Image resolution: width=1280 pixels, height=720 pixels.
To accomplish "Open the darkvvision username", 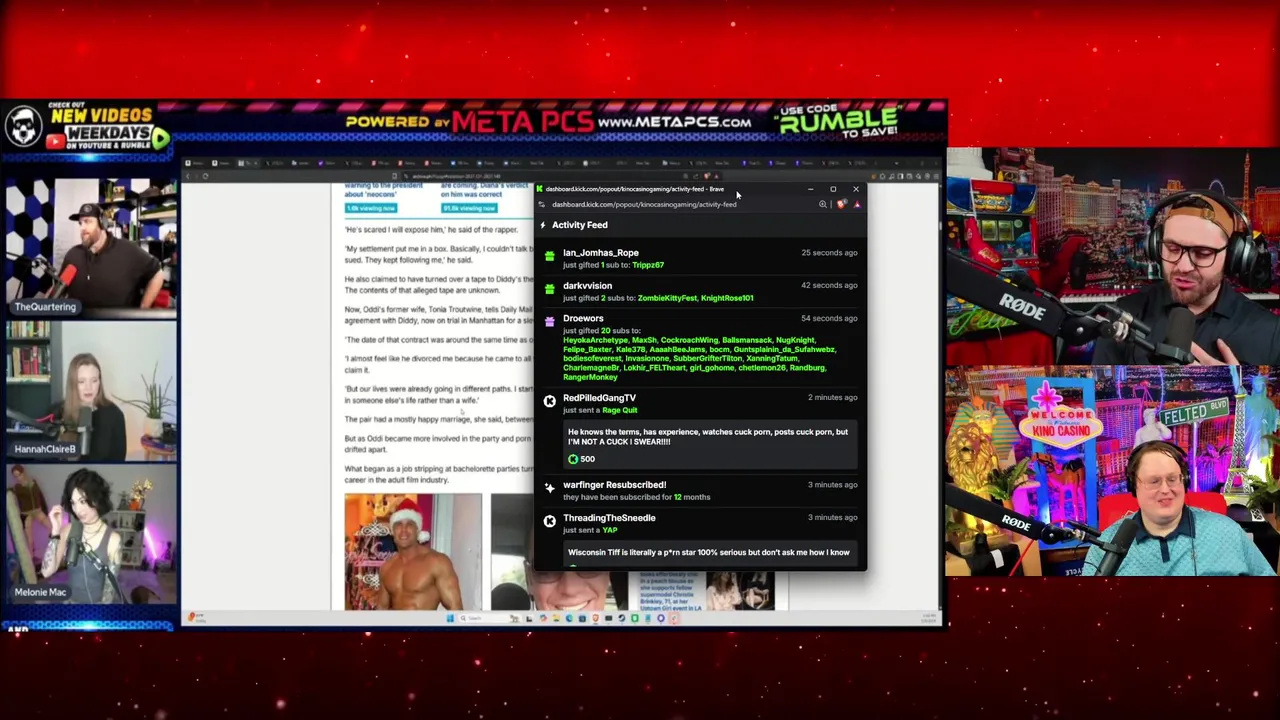I will 587,286.
